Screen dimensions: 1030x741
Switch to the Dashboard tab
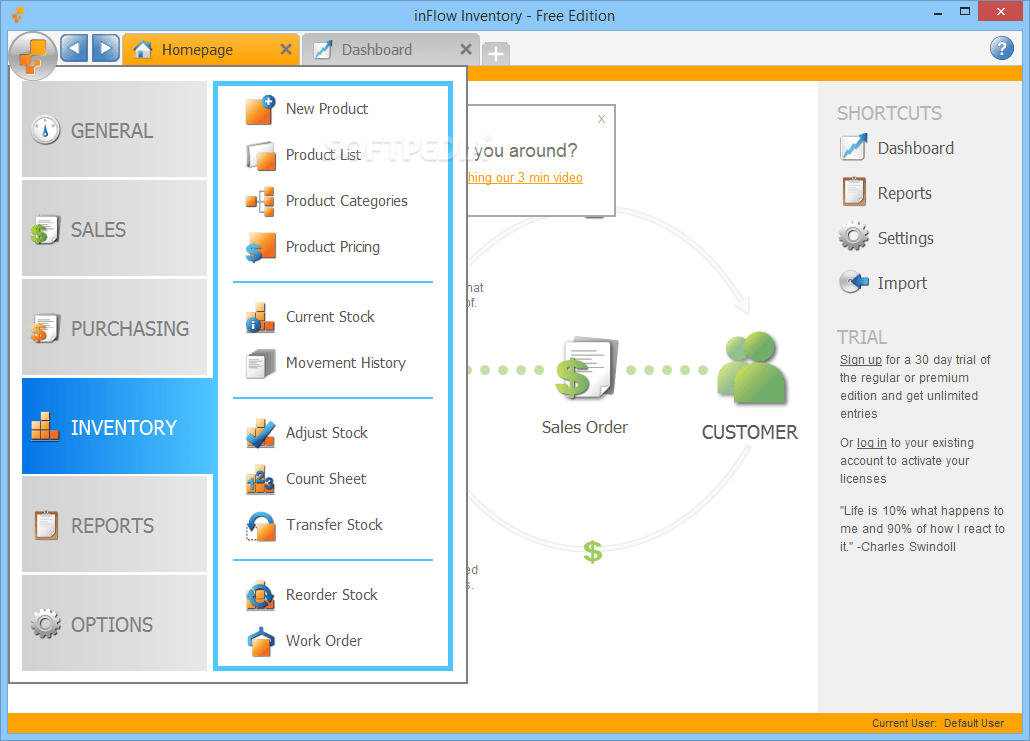[x=390, y=49]
